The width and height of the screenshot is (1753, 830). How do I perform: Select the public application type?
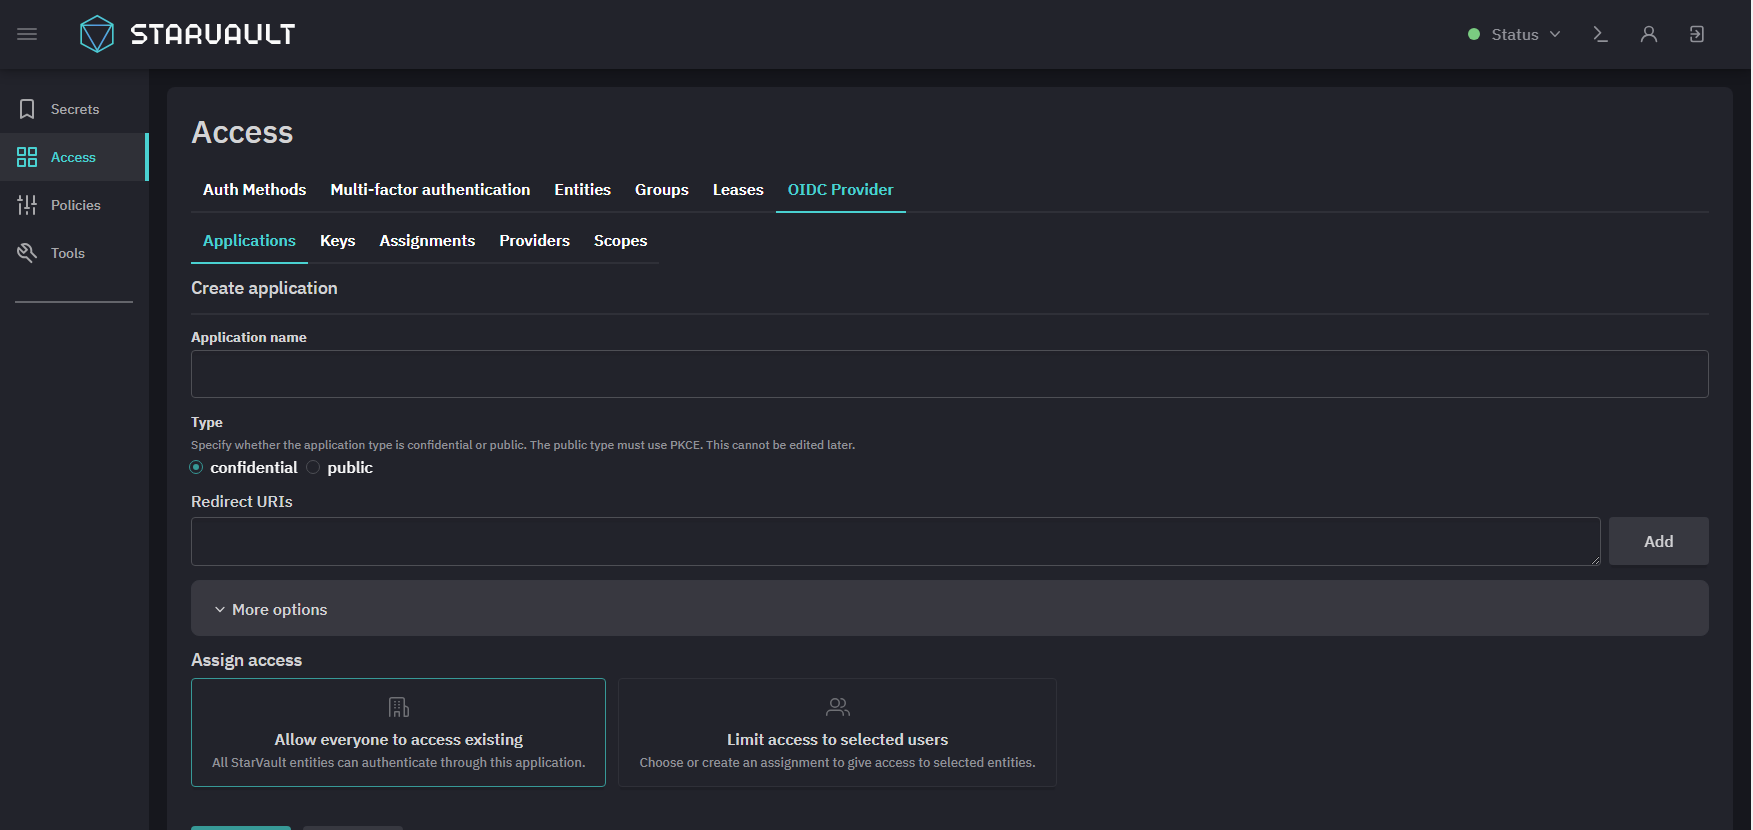[x=313, y=468]
